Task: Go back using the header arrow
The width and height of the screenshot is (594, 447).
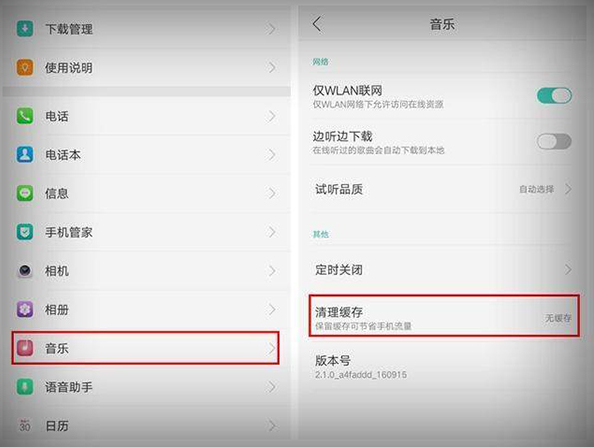Action: click(317, 24)
